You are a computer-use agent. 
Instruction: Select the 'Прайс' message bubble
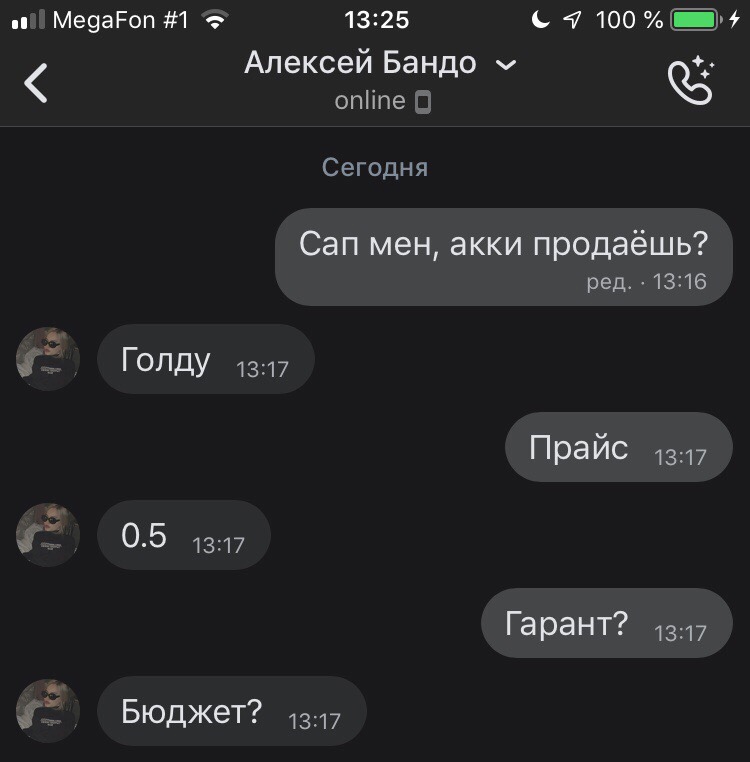619,447
